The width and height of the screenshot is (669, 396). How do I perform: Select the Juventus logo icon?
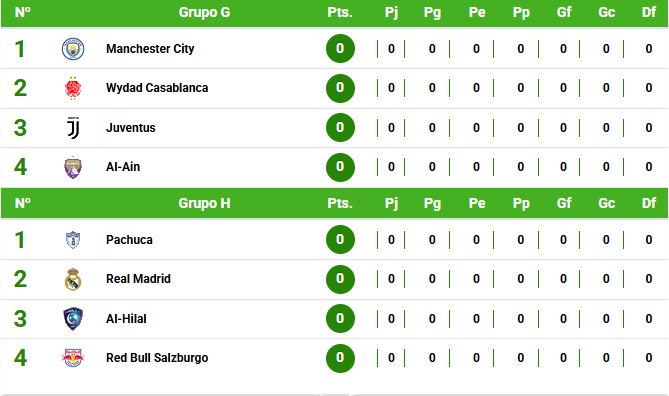pyautogui.click(x=73, y=128)
